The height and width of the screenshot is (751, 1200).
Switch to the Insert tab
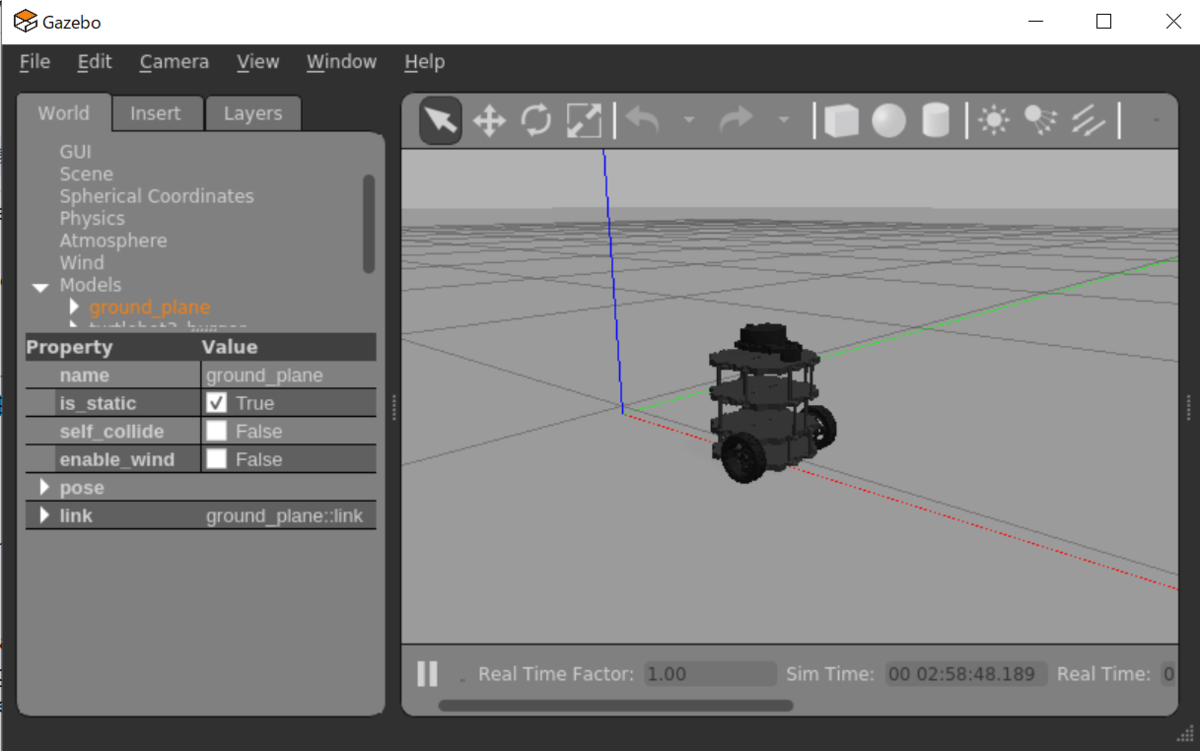(x=157, y=113)
